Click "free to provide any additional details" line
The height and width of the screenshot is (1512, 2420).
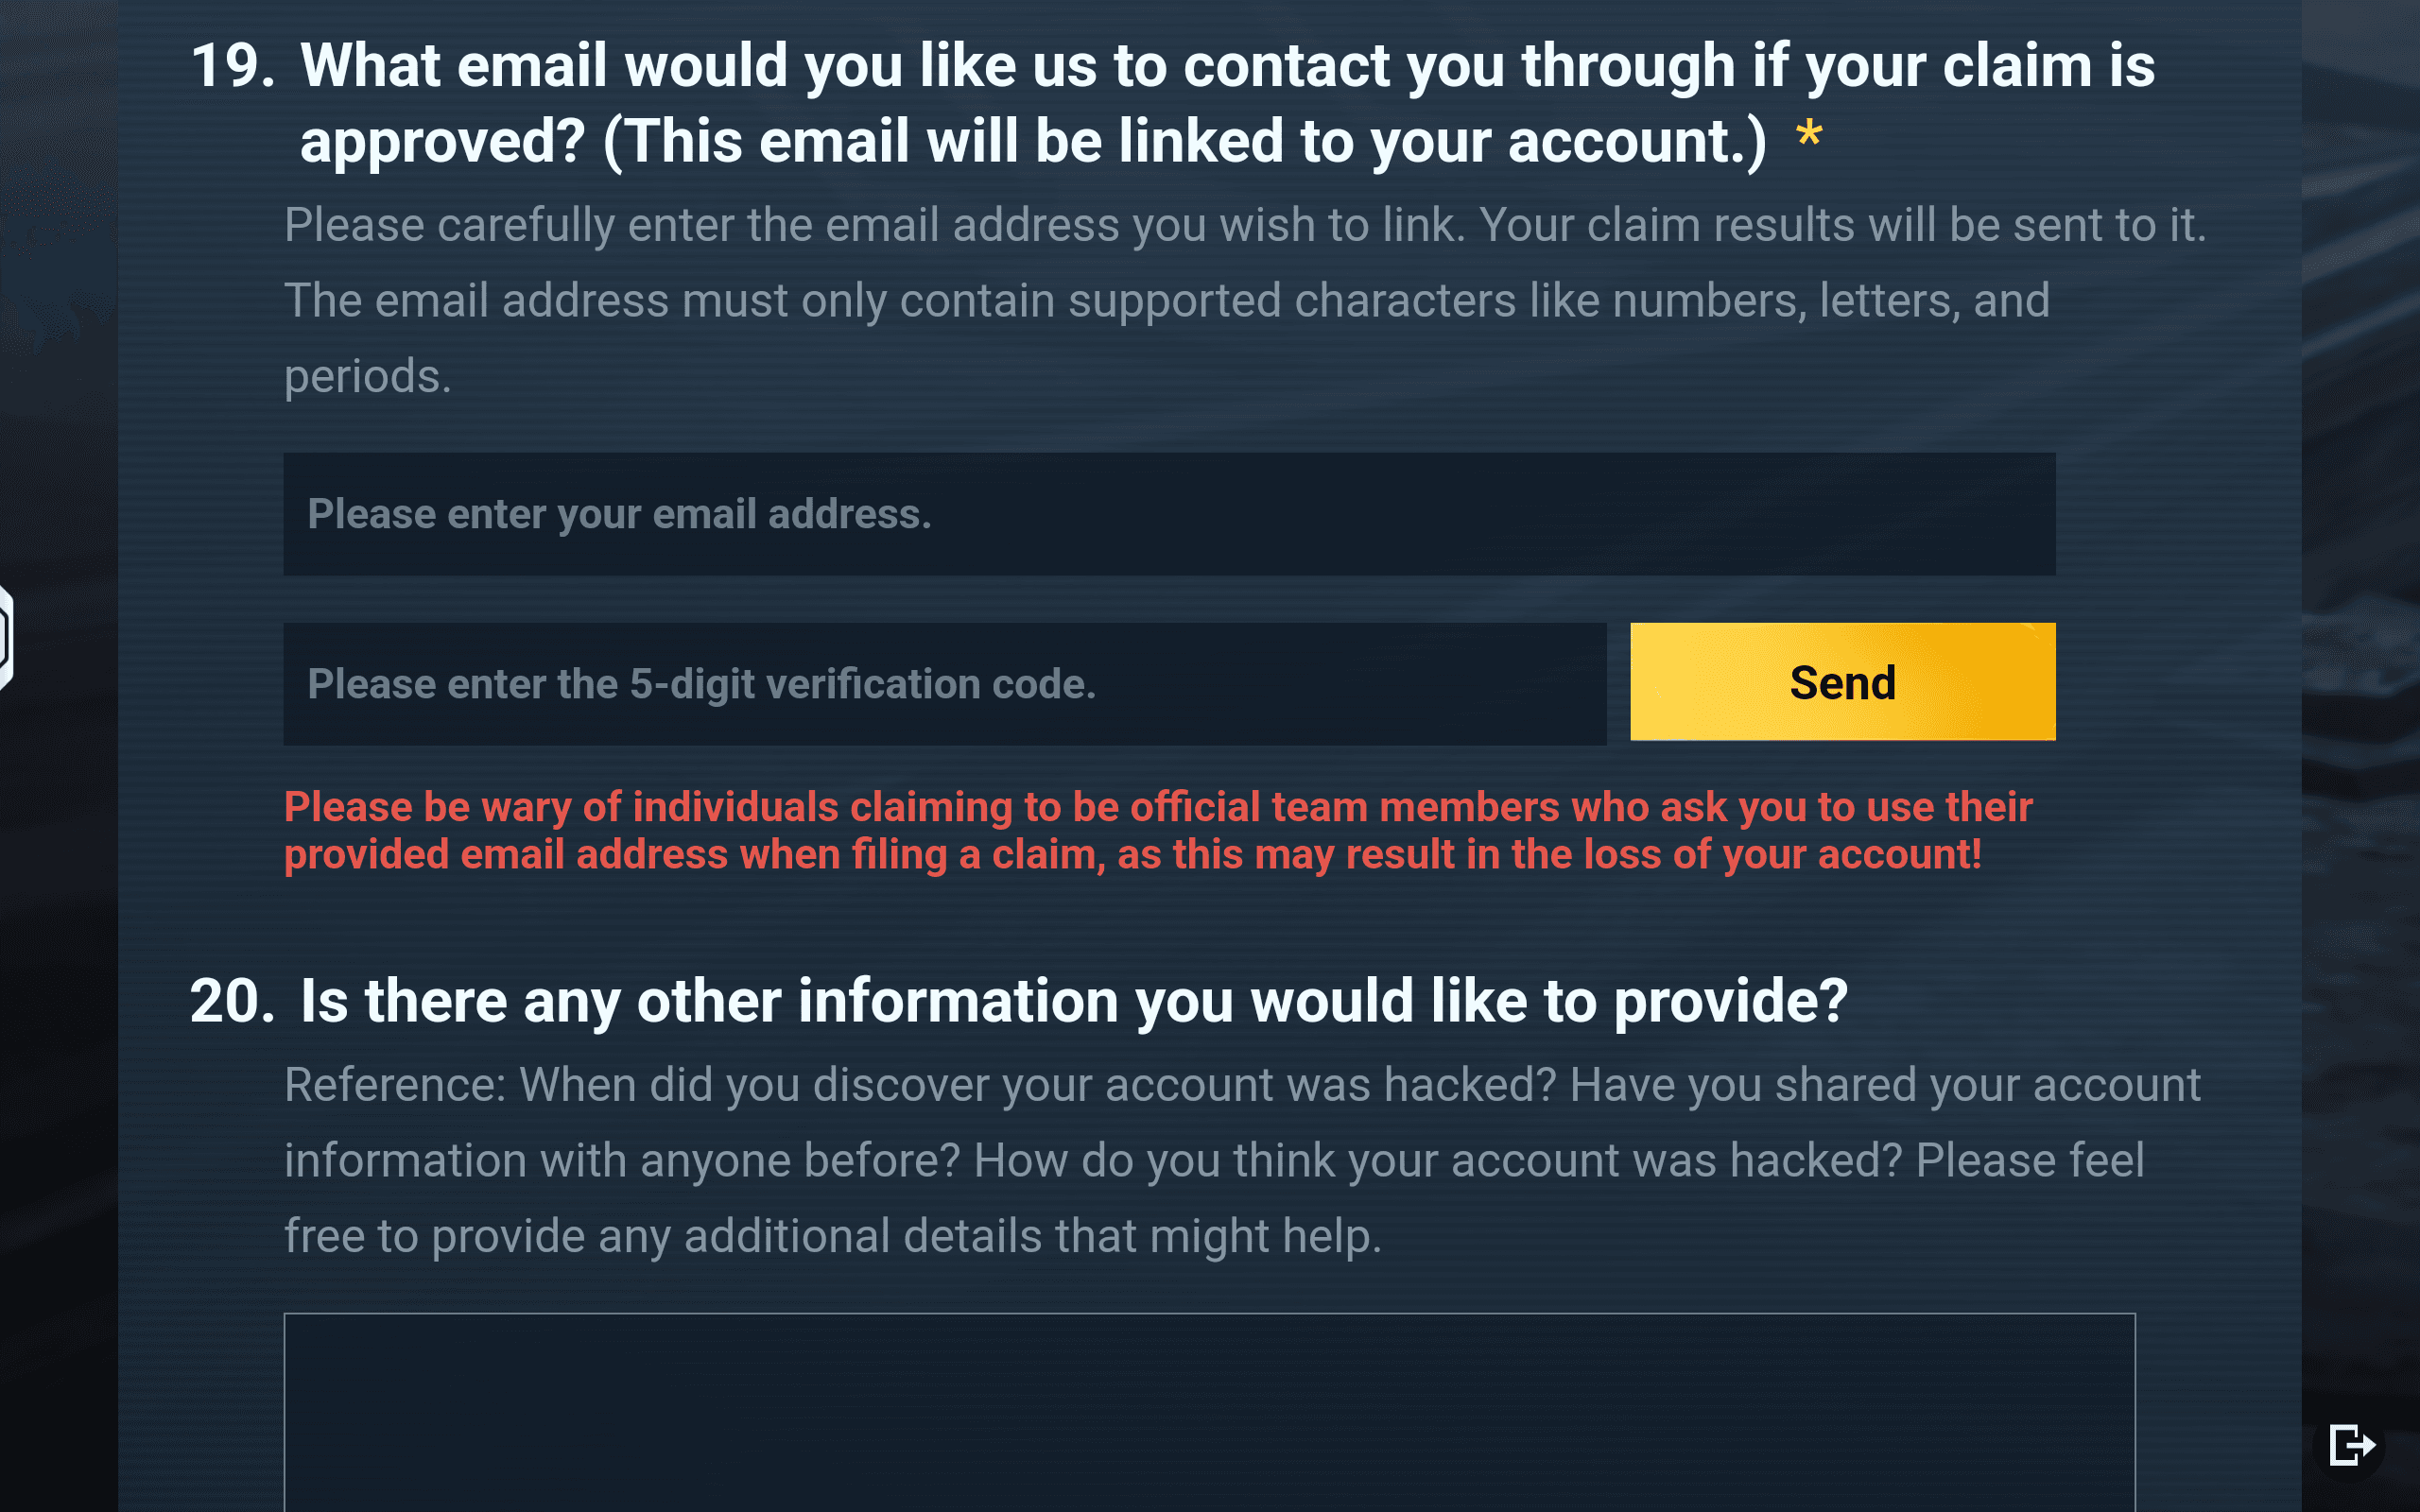832,1237
